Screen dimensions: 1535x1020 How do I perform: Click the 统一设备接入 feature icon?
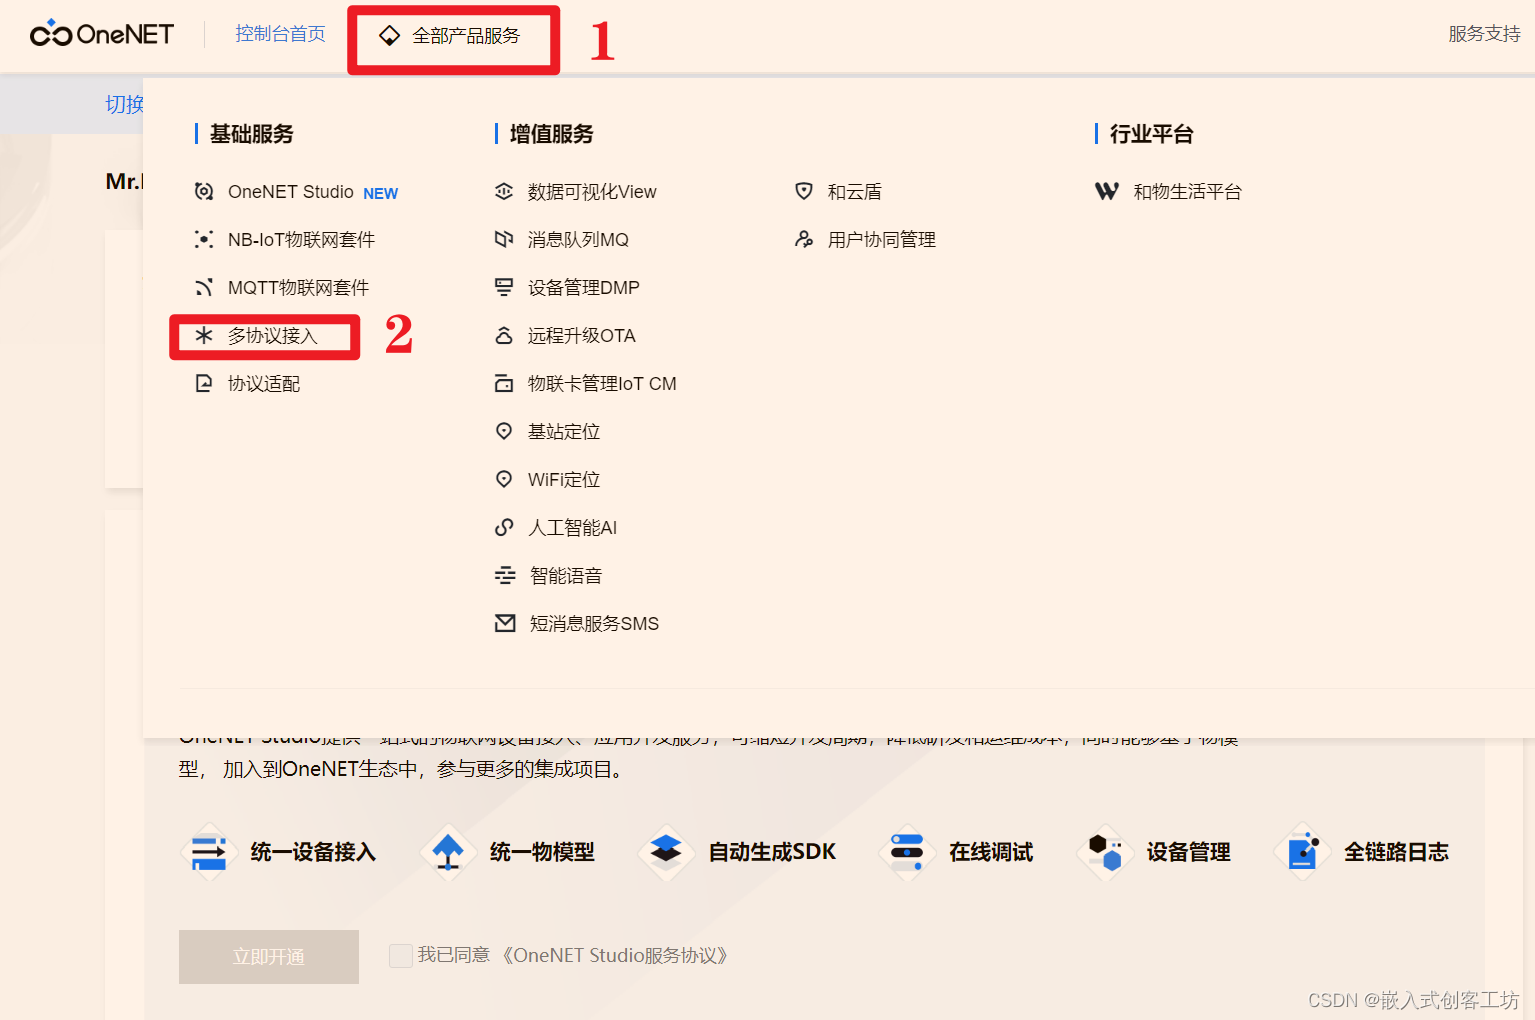[x=209, y=852]
